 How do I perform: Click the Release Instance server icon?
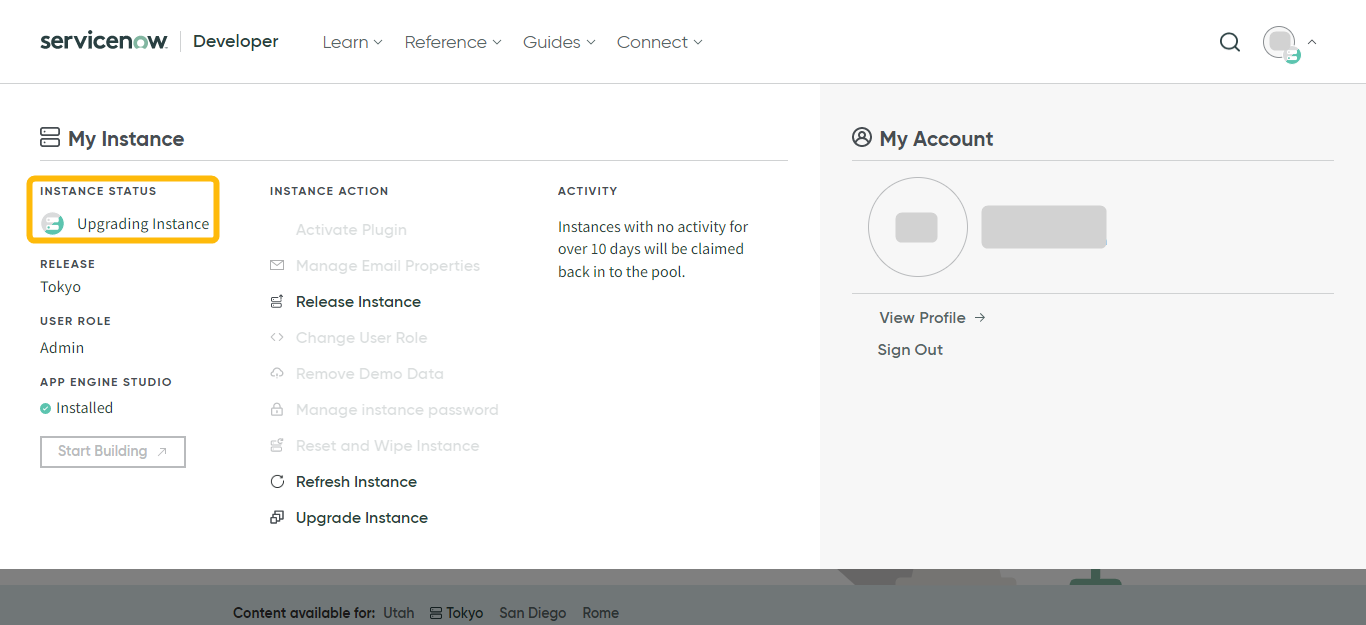tap(277, 301)
